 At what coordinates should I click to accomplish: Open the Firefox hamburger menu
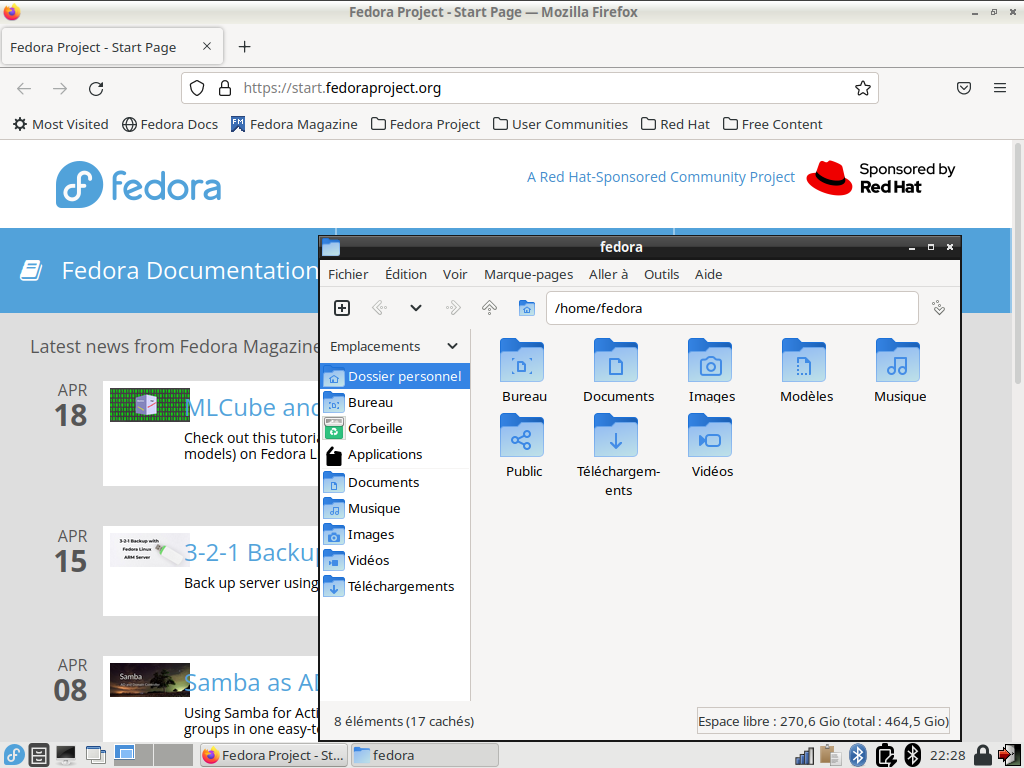1000,88
